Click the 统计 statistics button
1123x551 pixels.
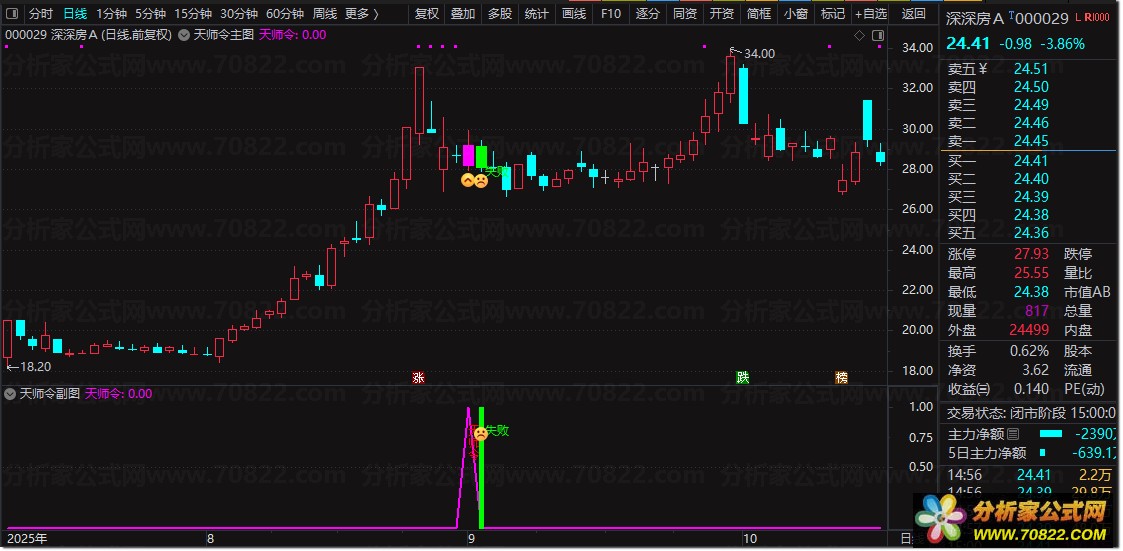coord(536,13)
